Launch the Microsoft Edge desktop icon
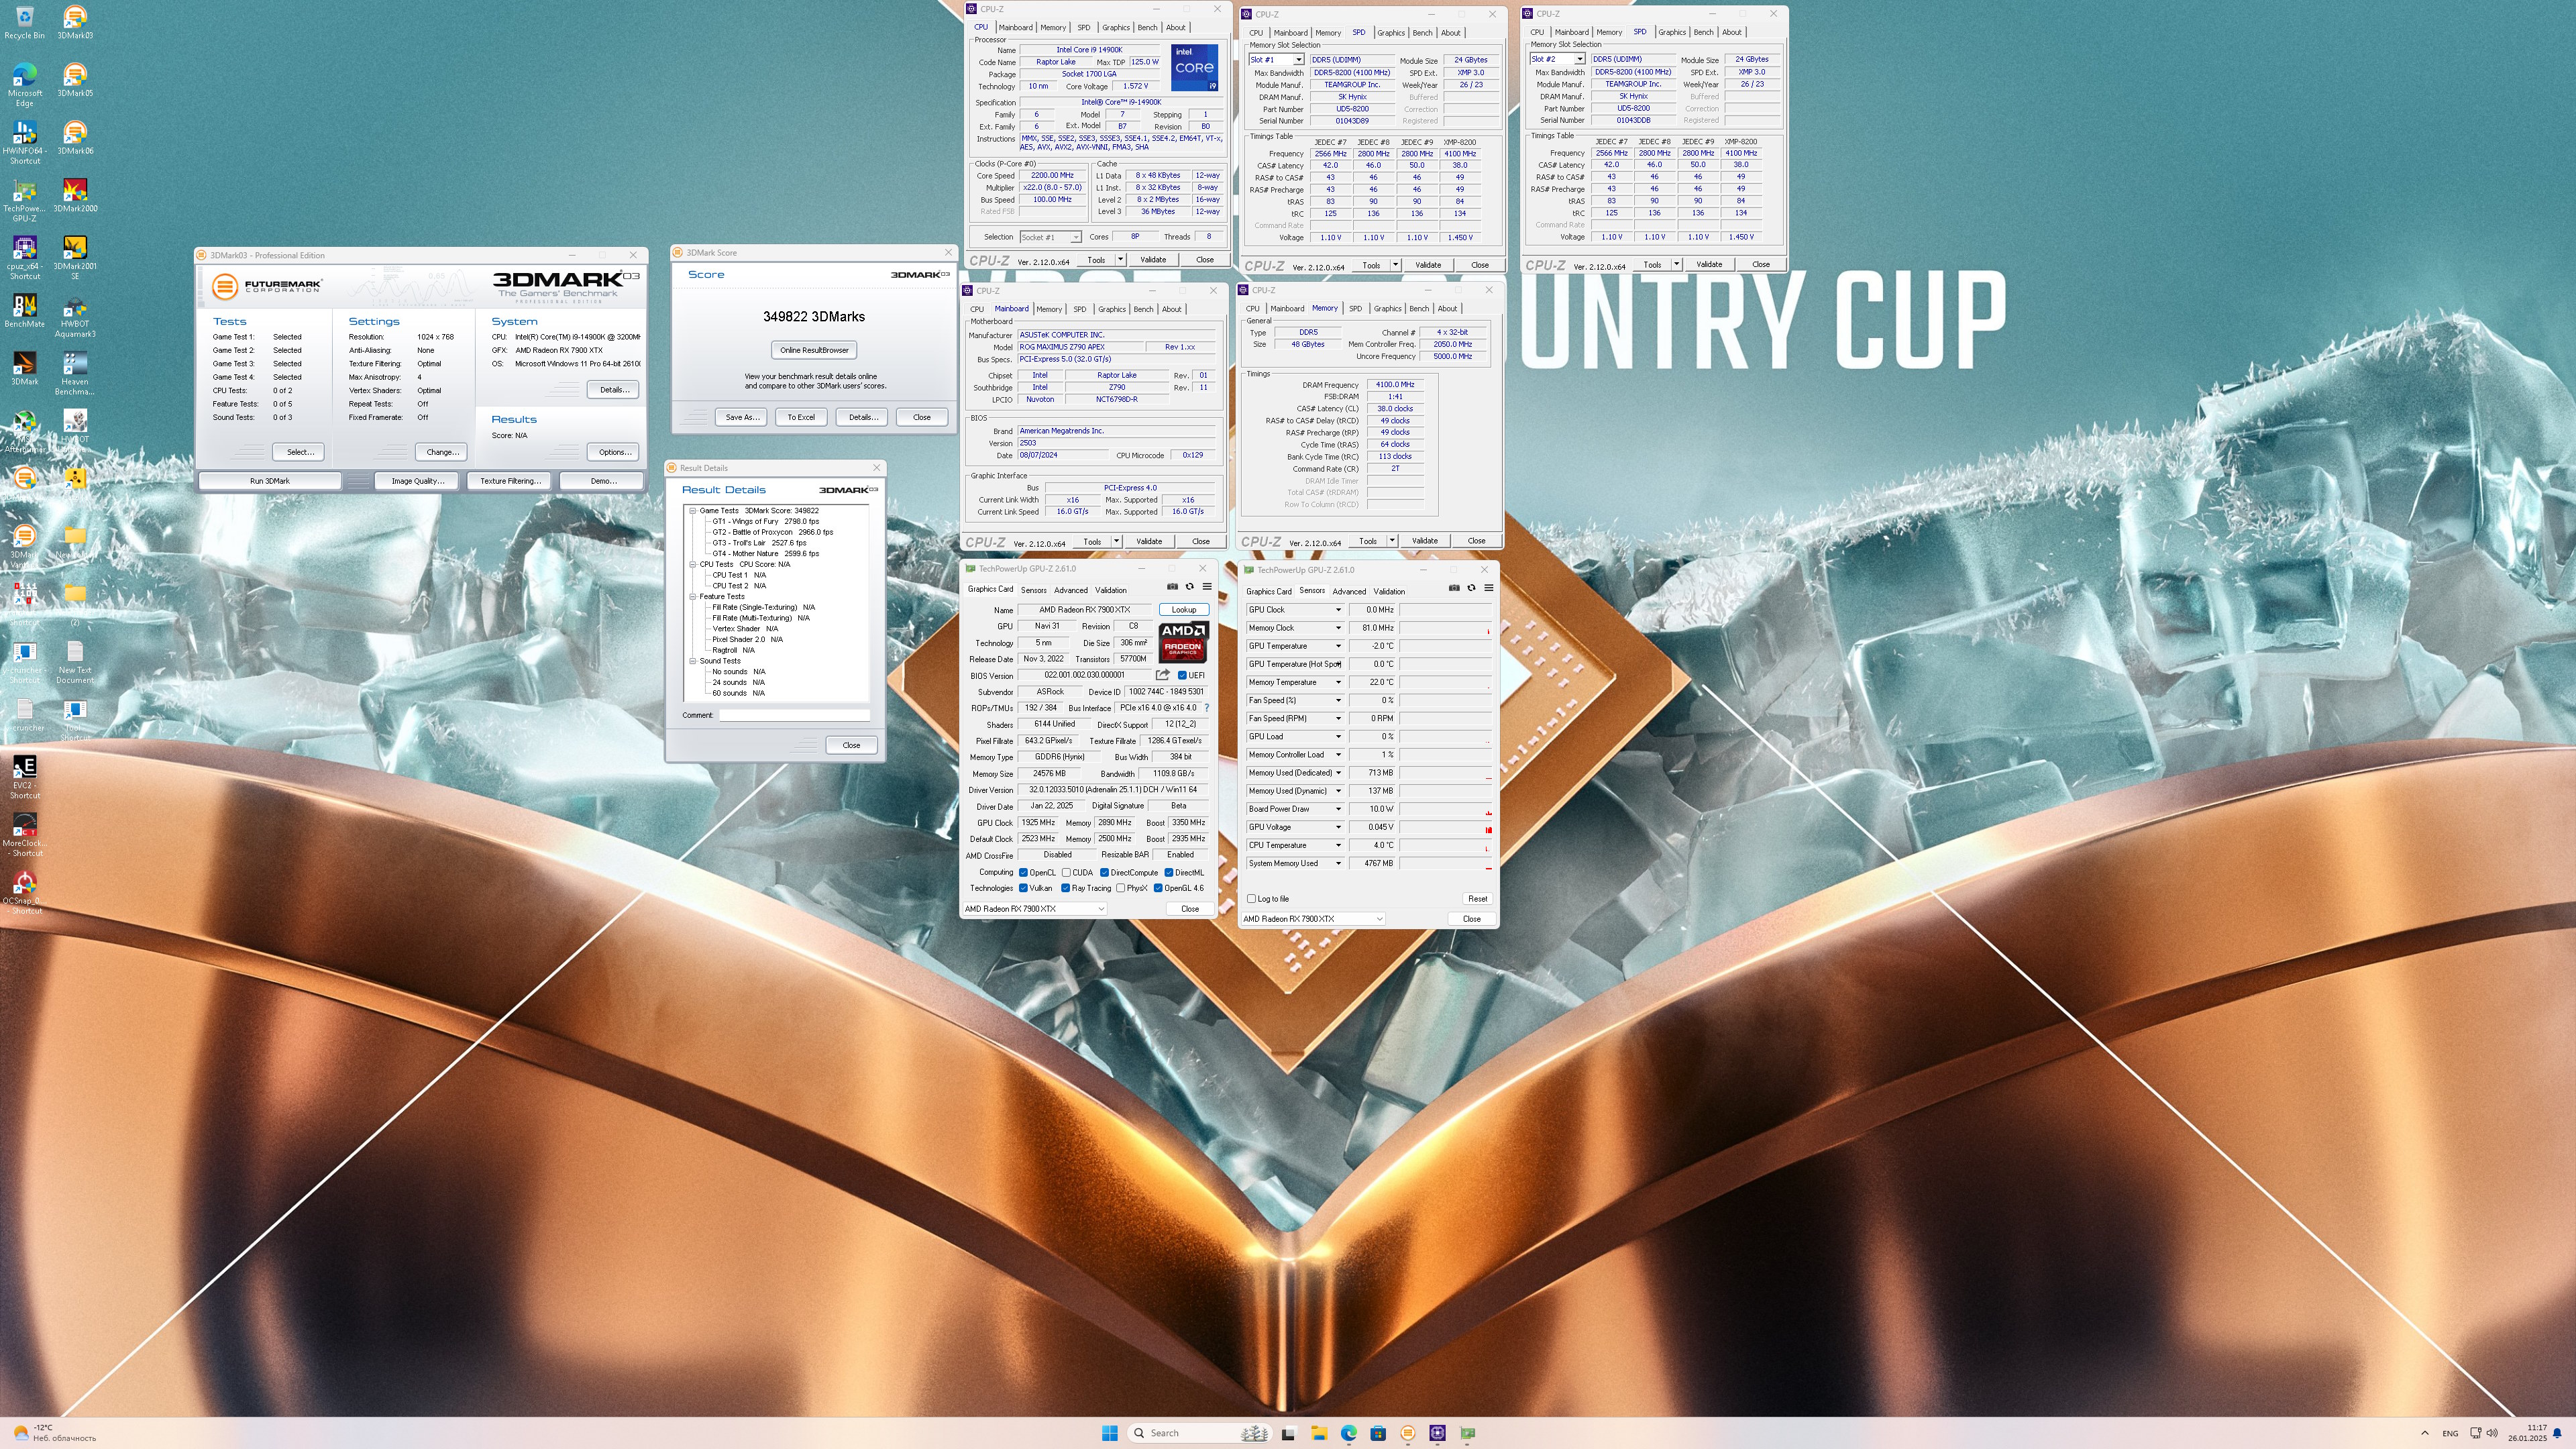 tap(24, 85)
